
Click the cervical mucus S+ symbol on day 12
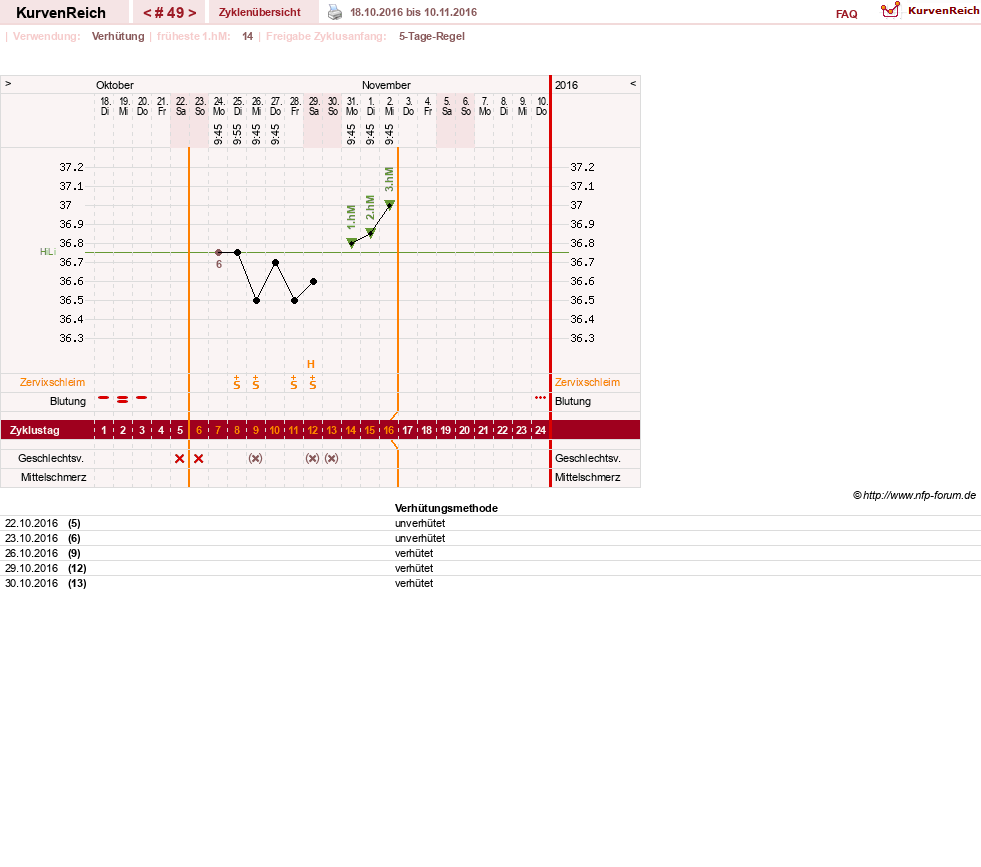[x=313, y=382]
